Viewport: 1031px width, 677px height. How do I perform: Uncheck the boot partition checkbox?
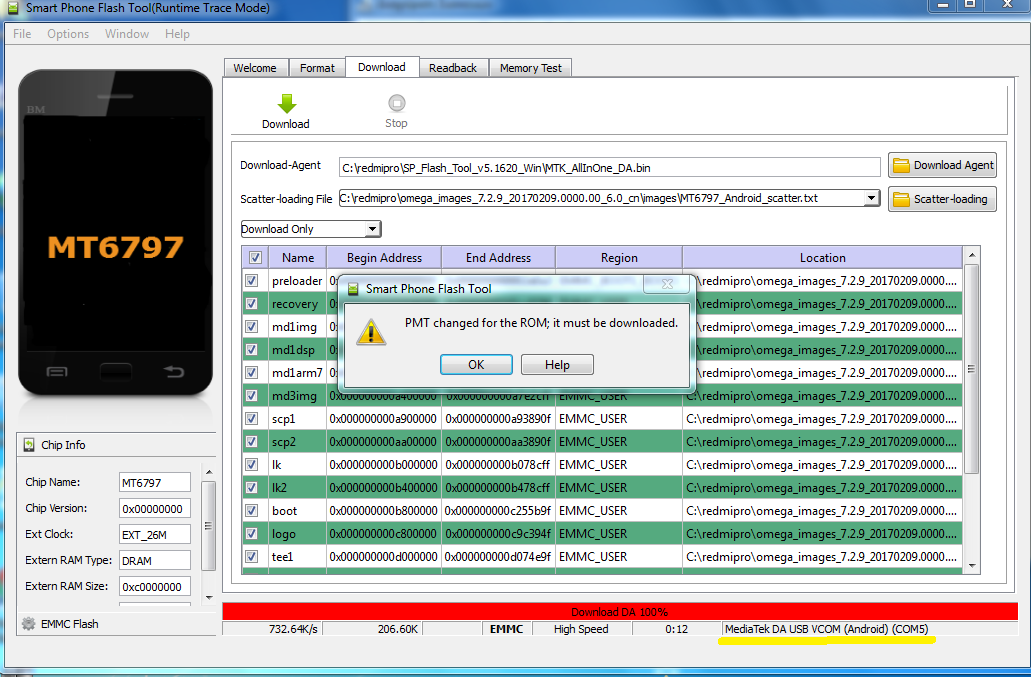tap(252, 511)
